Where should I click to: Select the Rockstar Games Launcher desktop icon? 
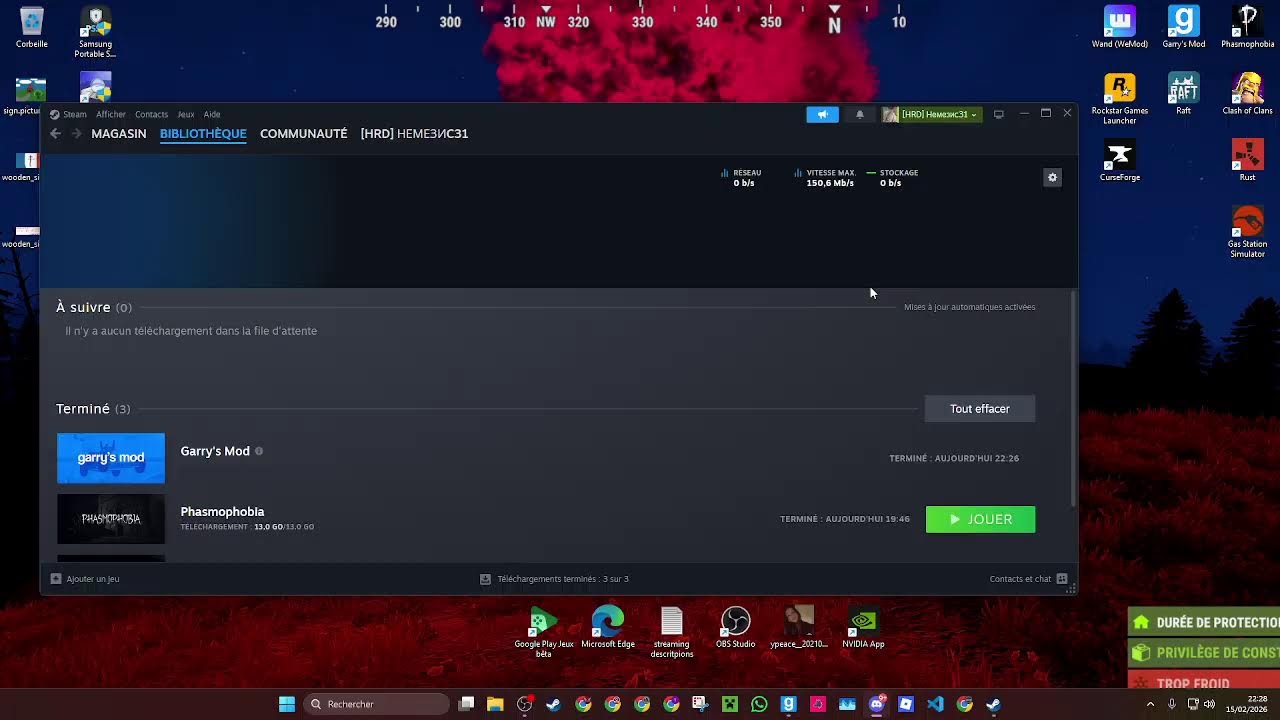(1119, 99)
